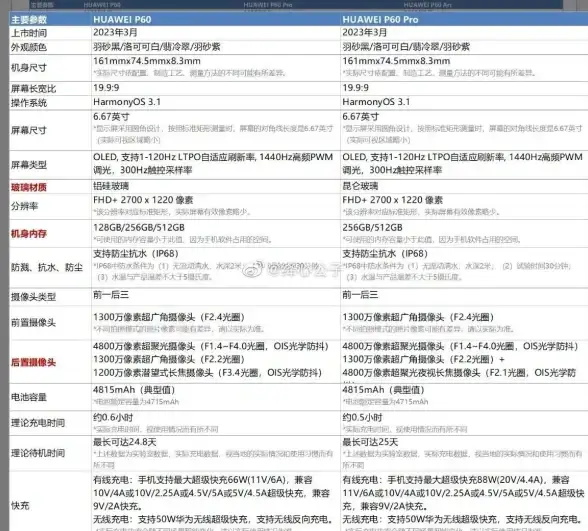
Task: Click HarmonyOS 3.1 in the P60 Pro column
Action: (376, 102)
